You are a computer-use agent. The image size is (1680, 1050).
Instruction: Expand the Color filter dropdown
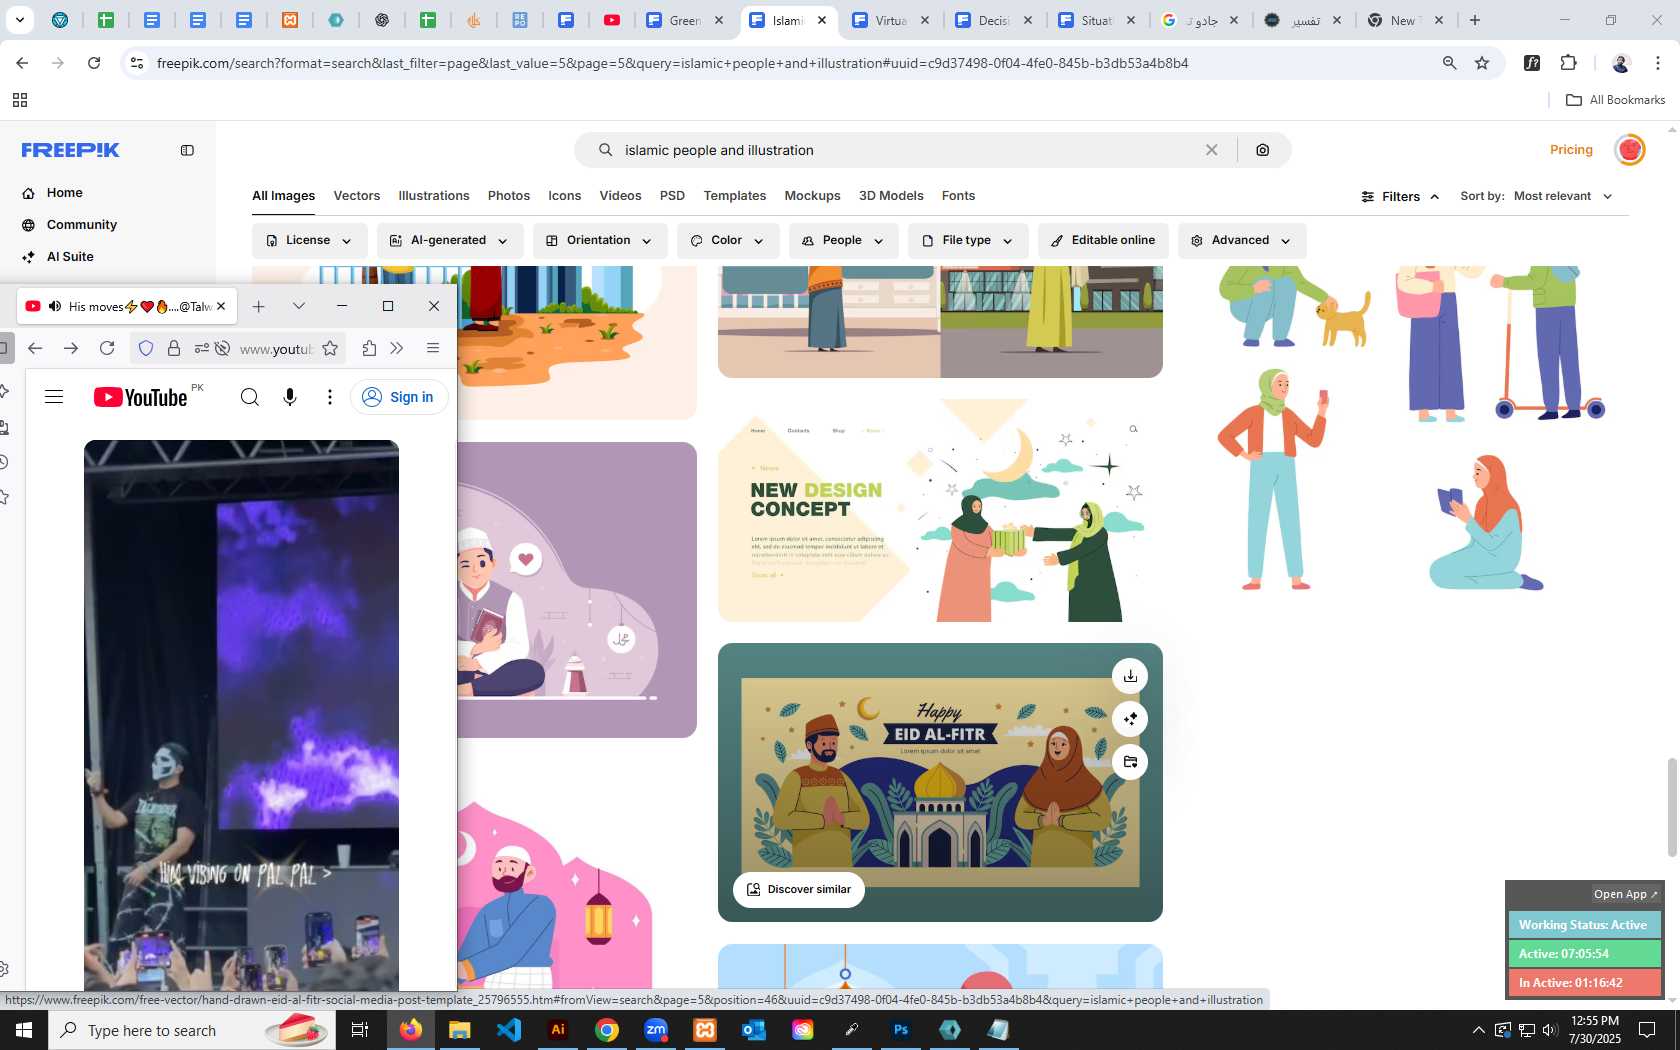(727, 241)
